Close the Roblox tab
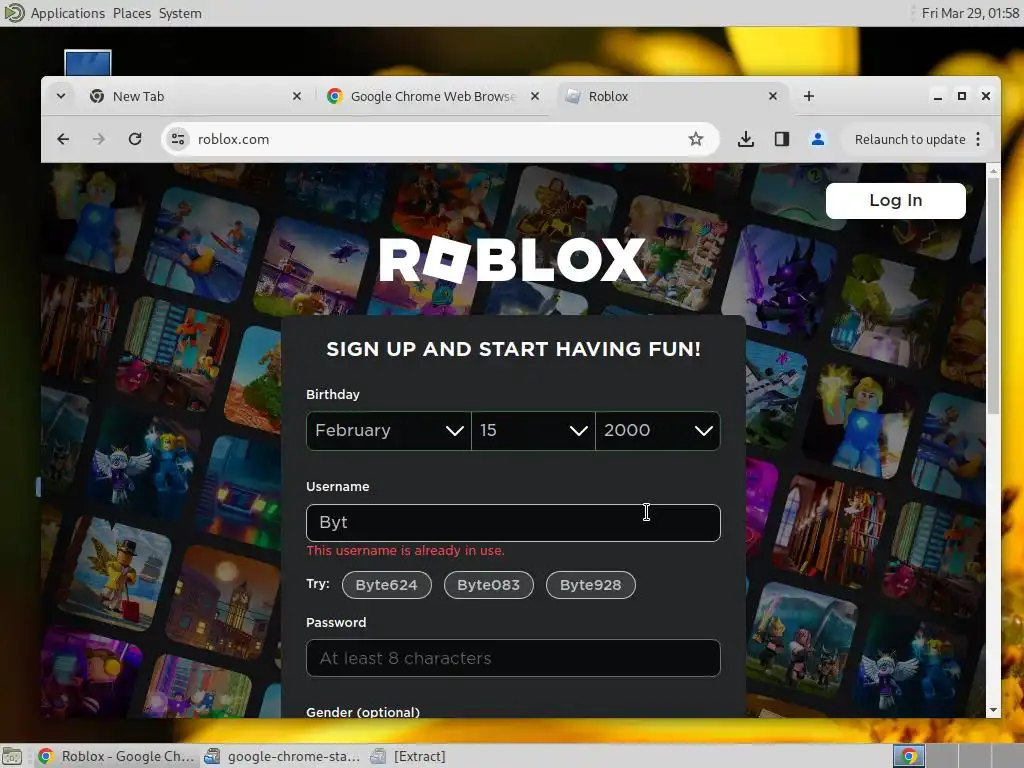 tap(773, 96)
